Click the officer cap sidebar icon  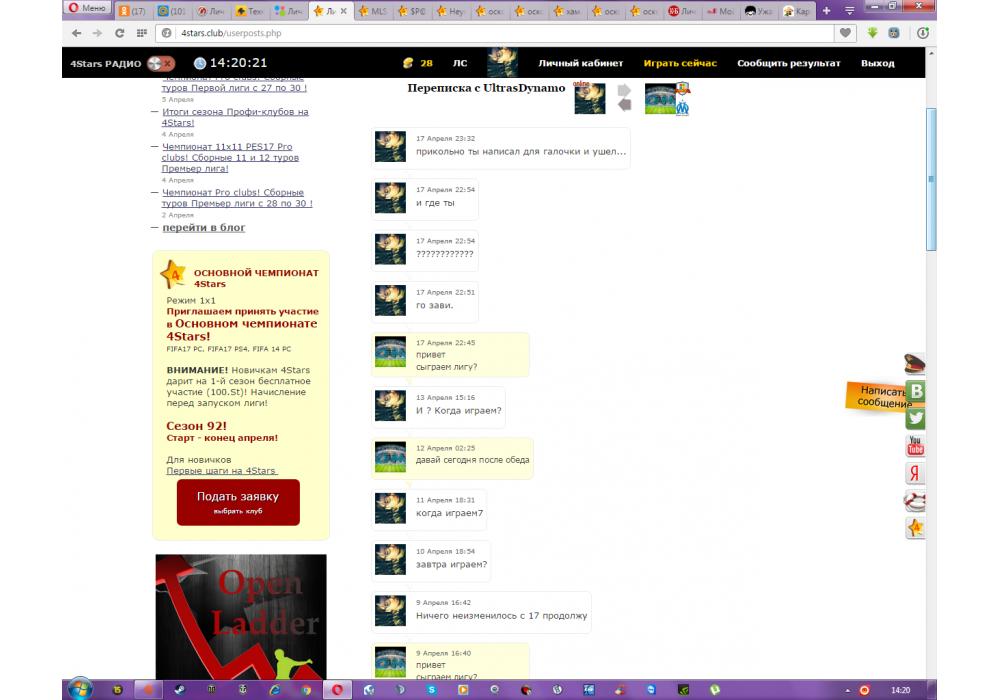tap(915, 365)
